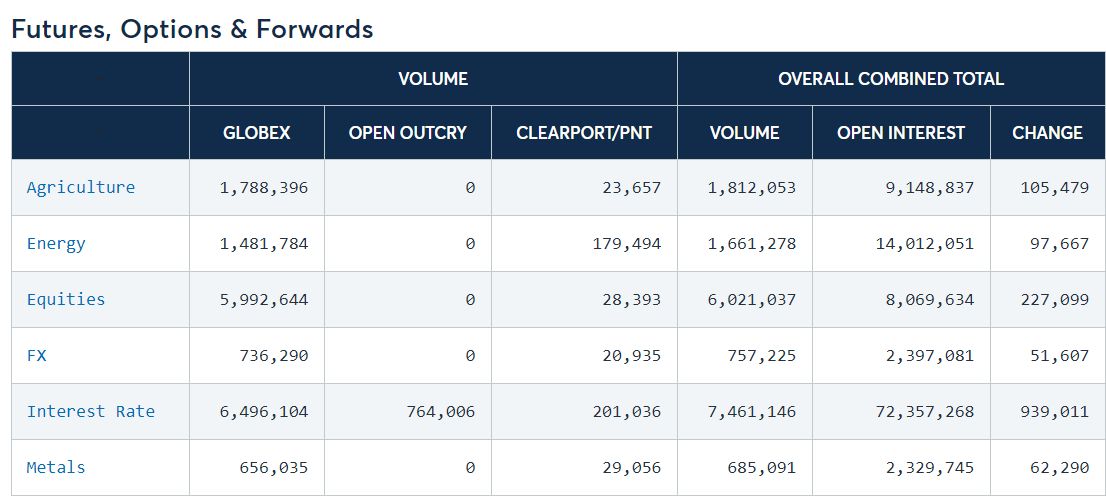The image size is (1106, 496).
Task: Select Equities Globex value 5,992,644
Action: coord(264,300)
